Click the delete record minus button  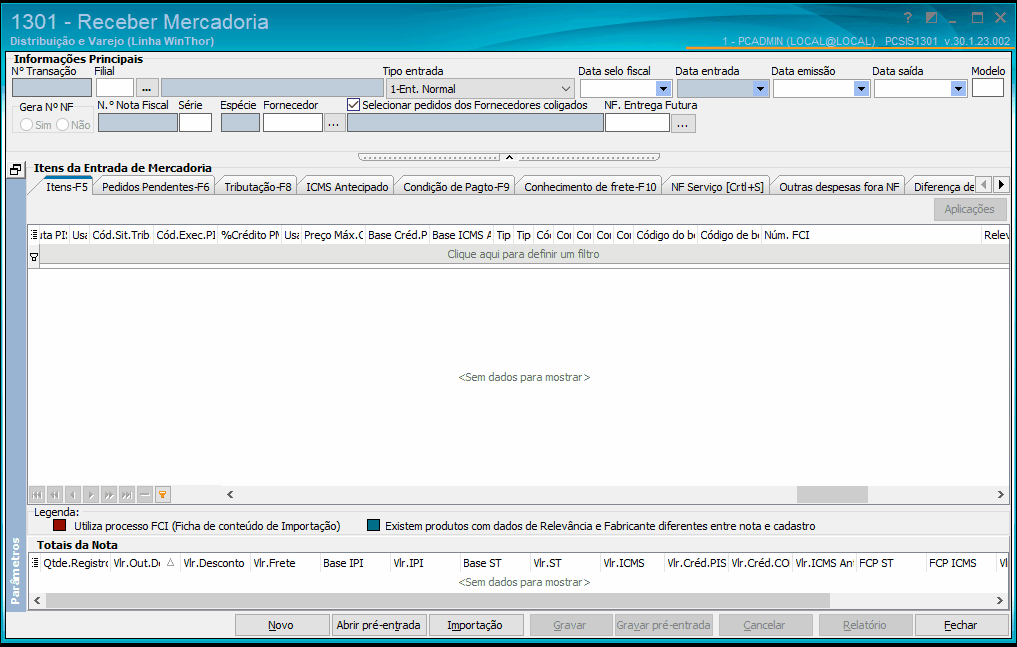coord(145,495)
